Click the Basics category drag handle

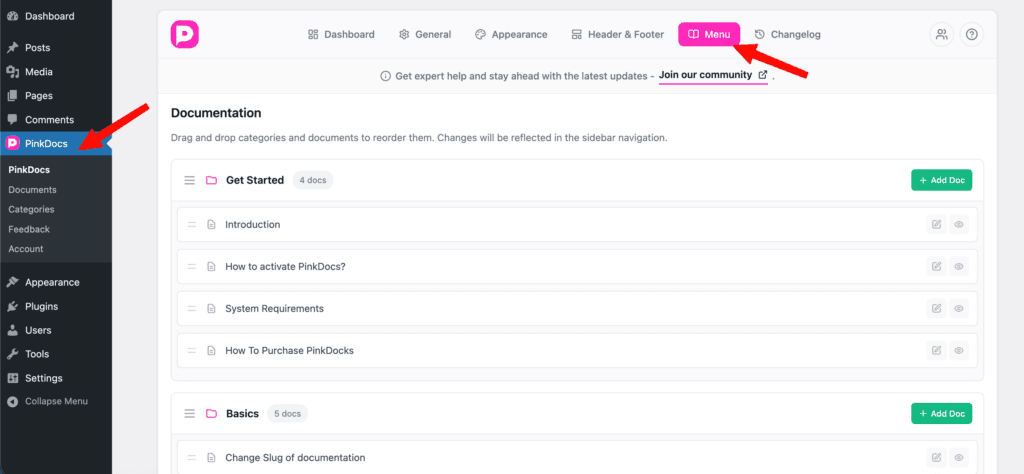(189, 414)
